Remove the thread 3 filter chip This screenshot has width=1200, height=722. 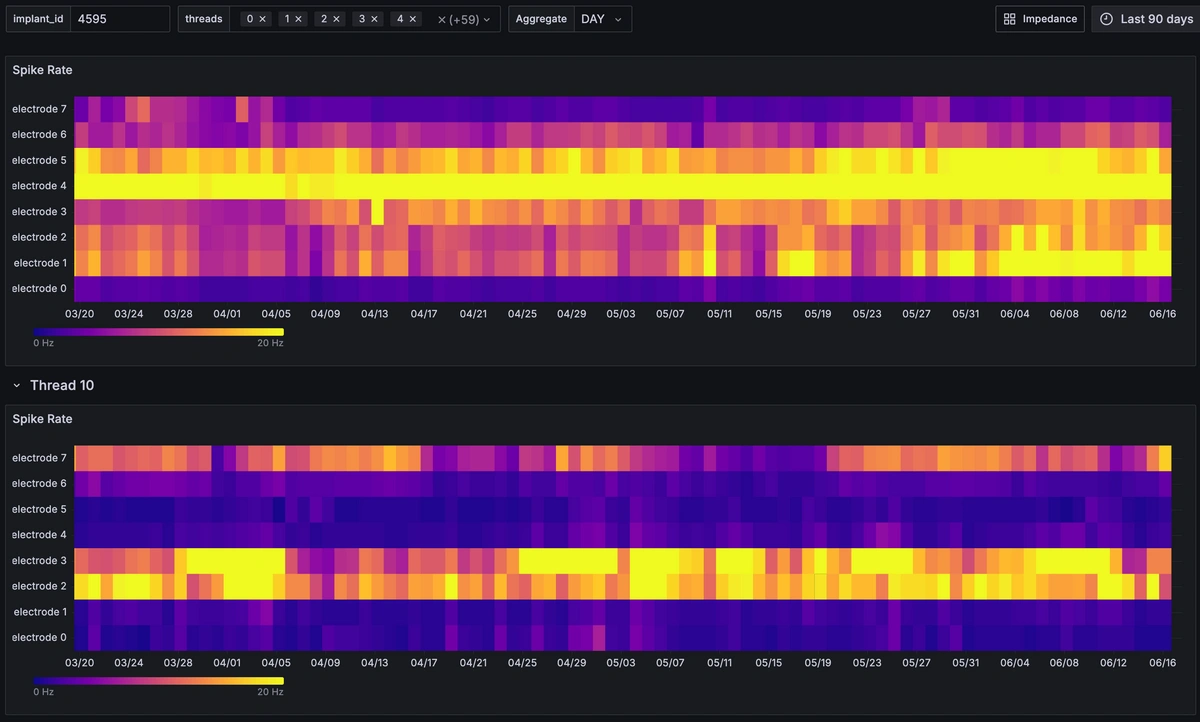pos(374,18)
